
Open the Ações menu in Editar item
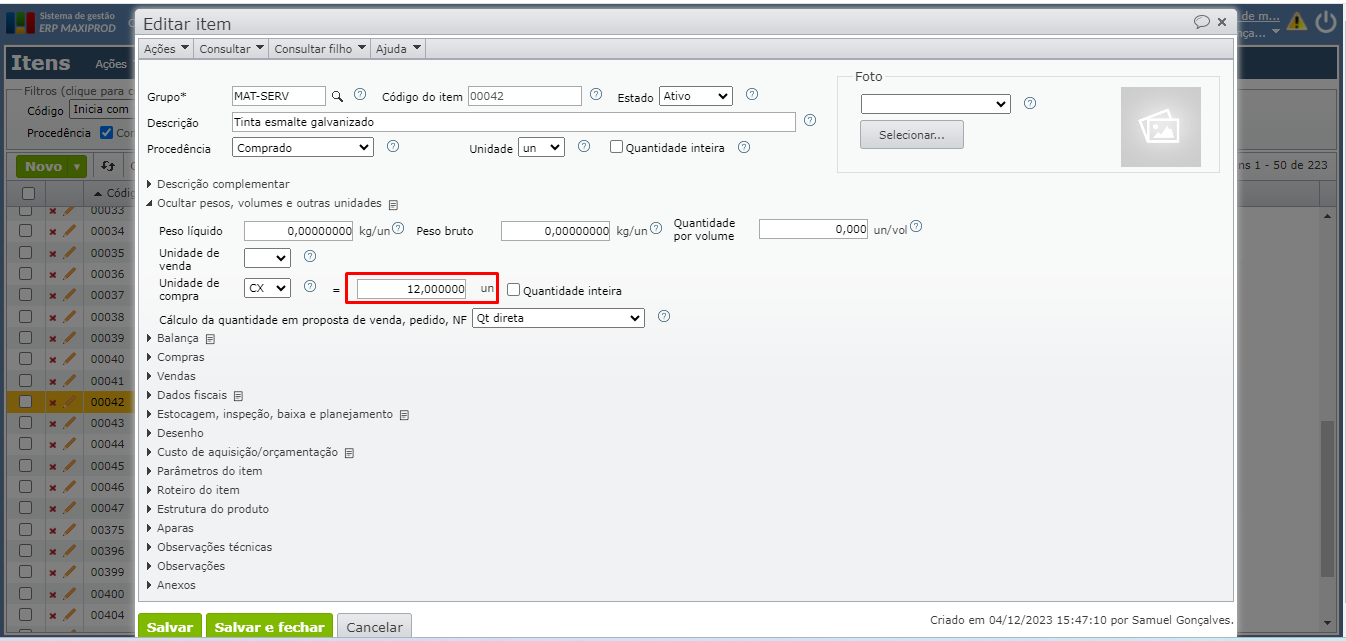pyautogui.click(x=166, y=48)
